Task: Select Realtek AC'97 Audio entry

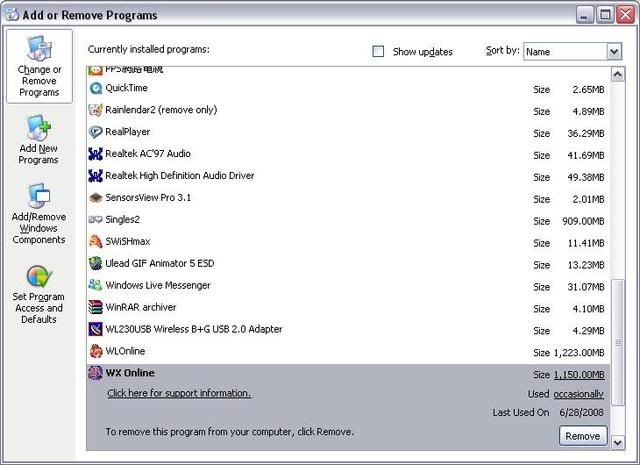Action: 148,154
